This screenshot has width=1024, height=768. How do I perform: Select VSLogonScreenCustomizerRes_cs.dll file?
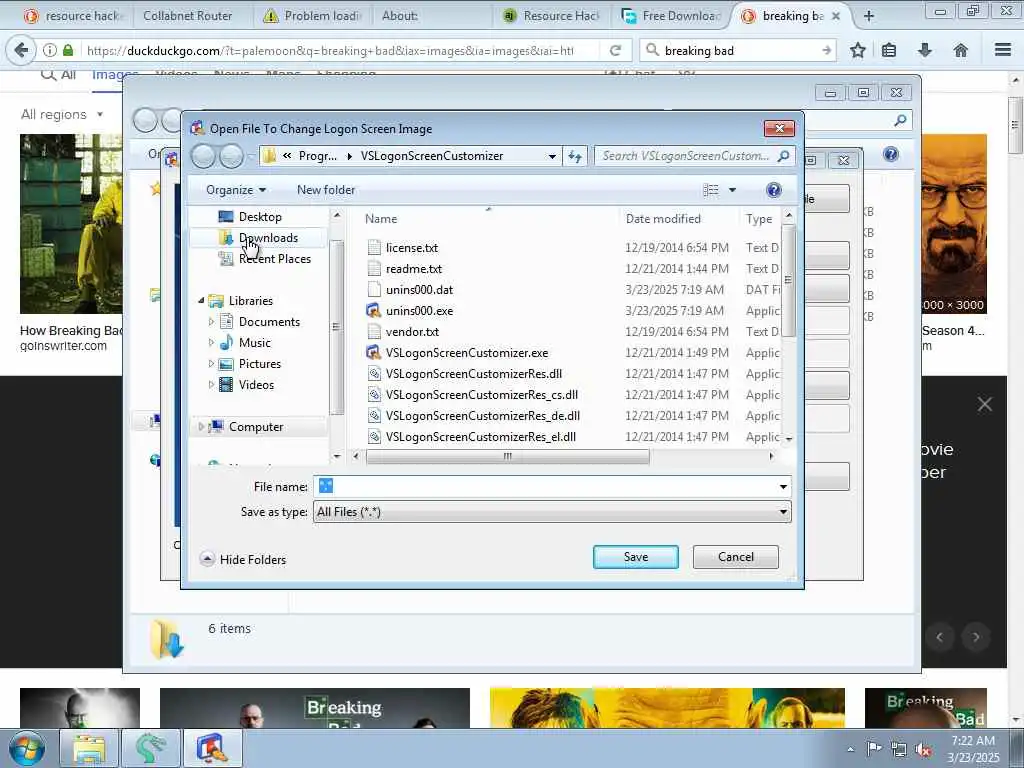tap(481, 394)
